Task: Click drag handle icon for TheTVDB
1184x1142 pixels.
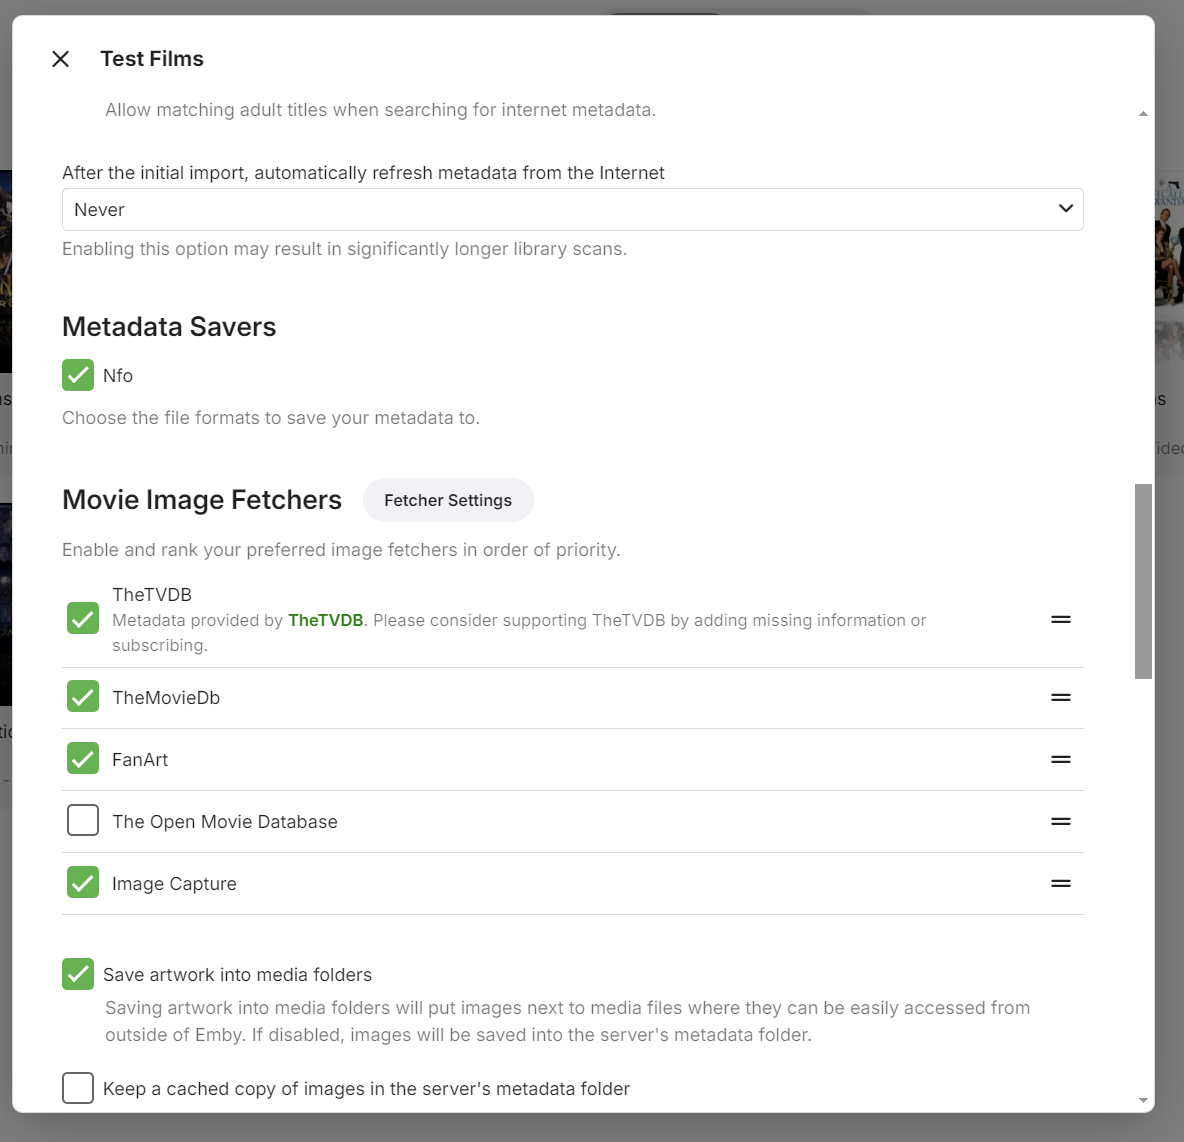Action: click(x=1061, y=620)
